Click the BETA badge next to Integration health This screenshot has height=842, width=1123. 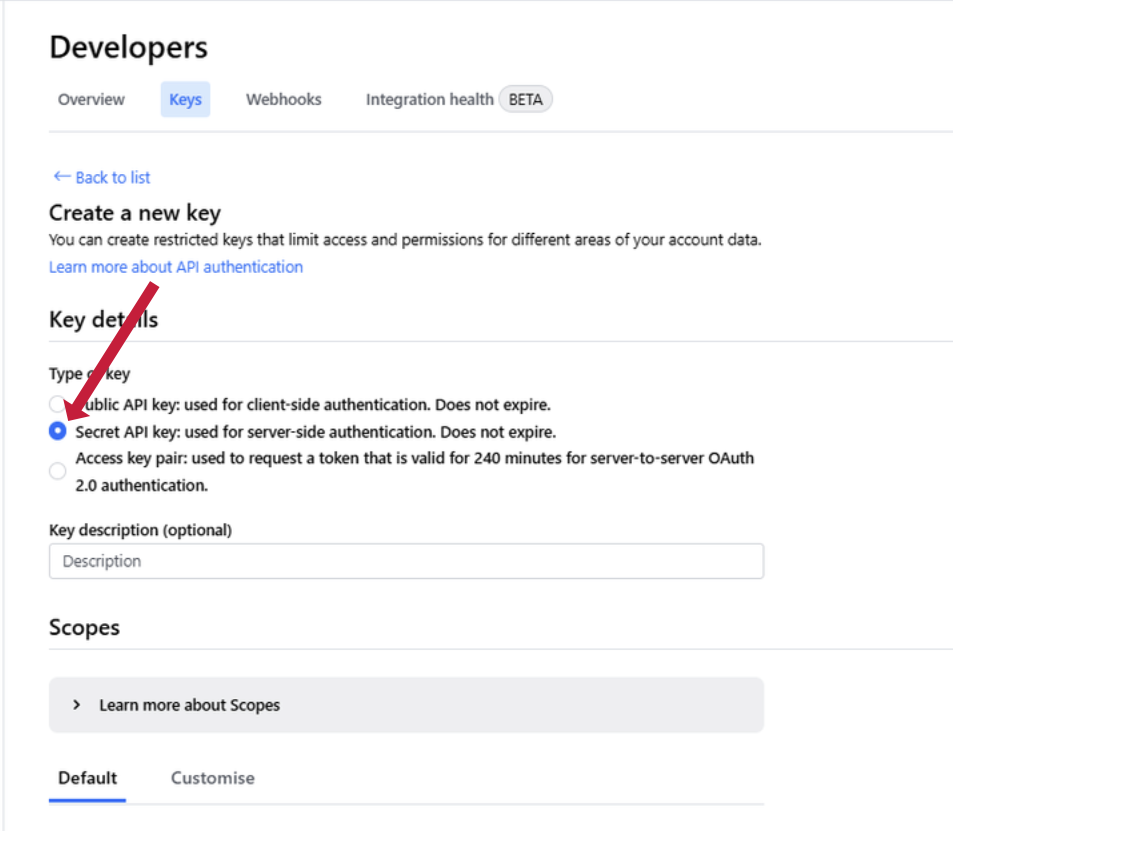(525, 99)
